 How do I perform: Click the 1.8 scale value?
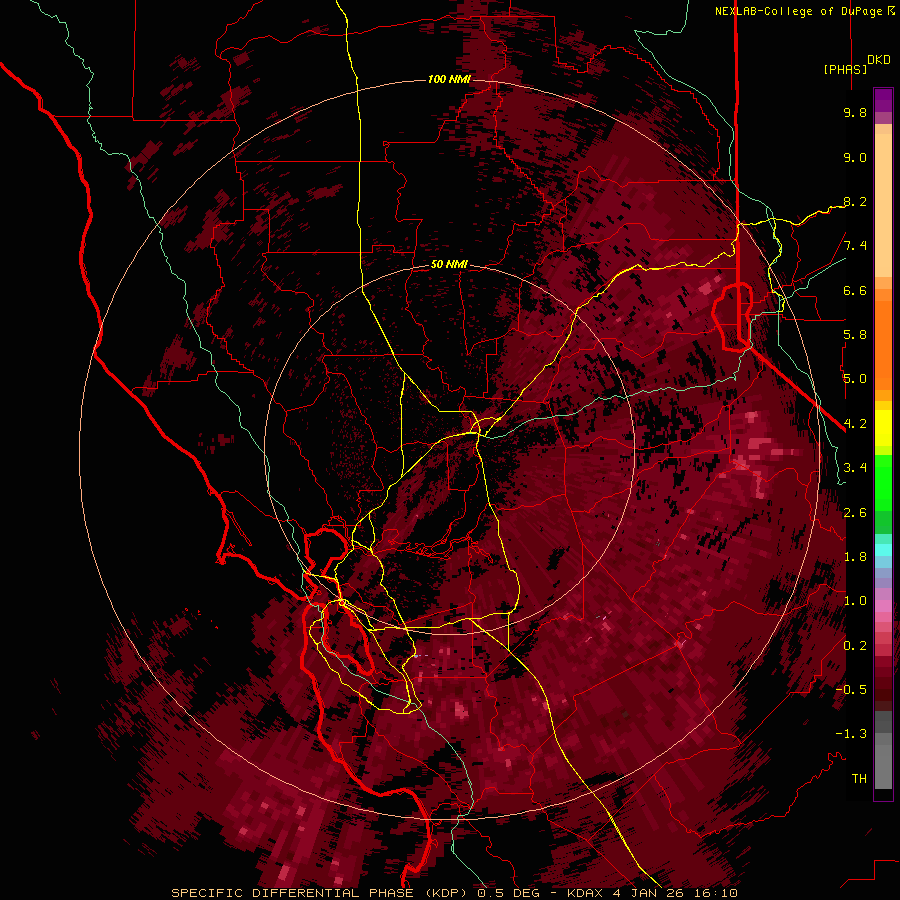click(855, 557)
